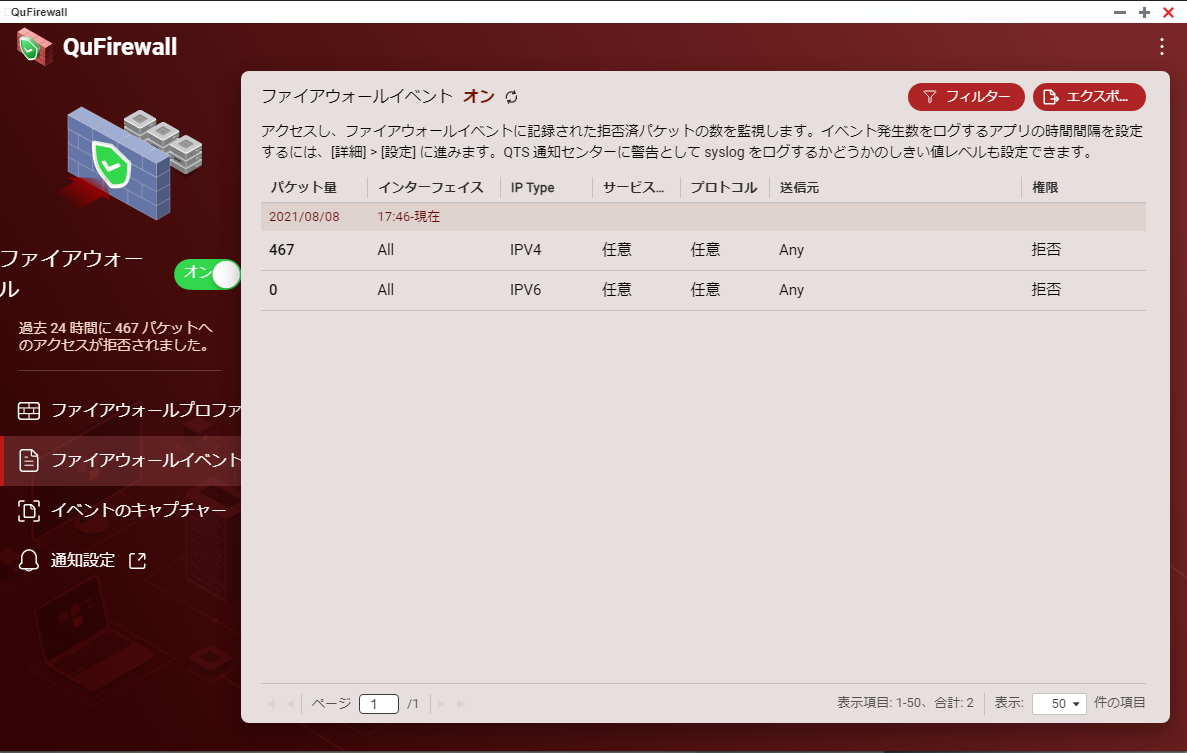Close the QuFirewall window
Screen dimensions: 1187x753
[x=1168, y=12]
